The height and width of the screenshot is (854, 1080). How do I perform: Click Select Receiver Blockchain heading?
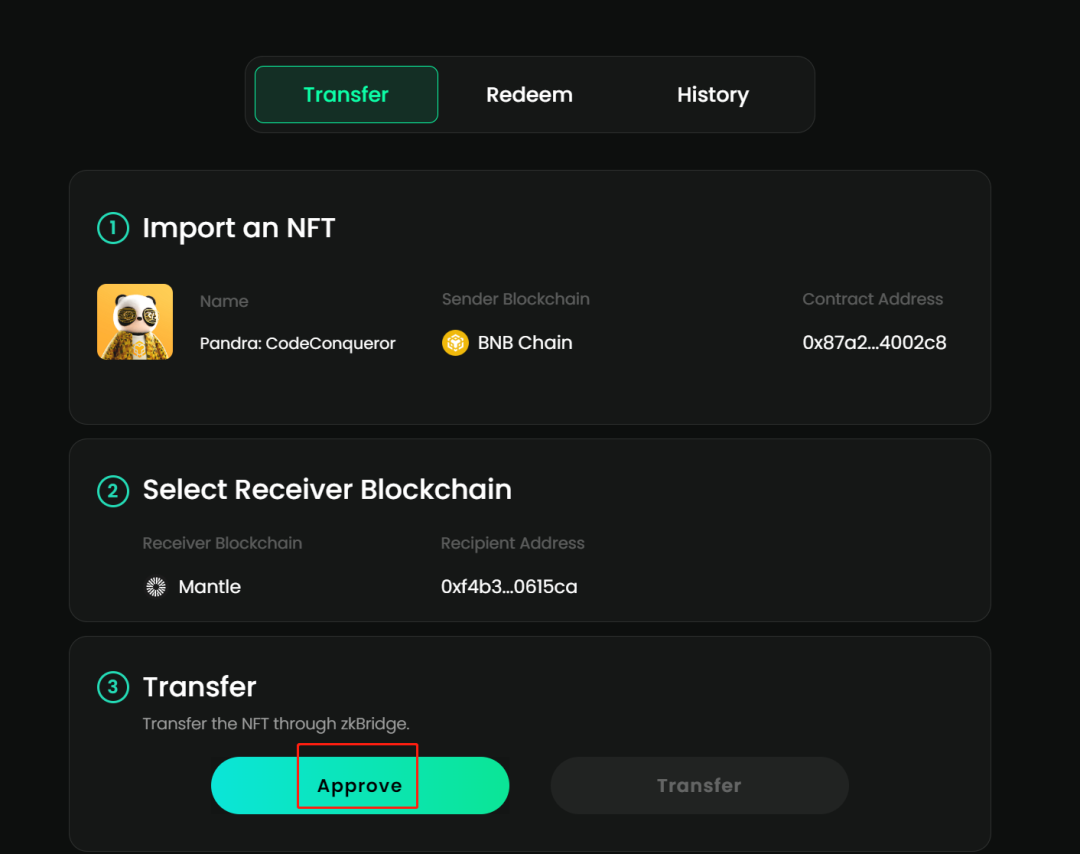coord(327,490)
